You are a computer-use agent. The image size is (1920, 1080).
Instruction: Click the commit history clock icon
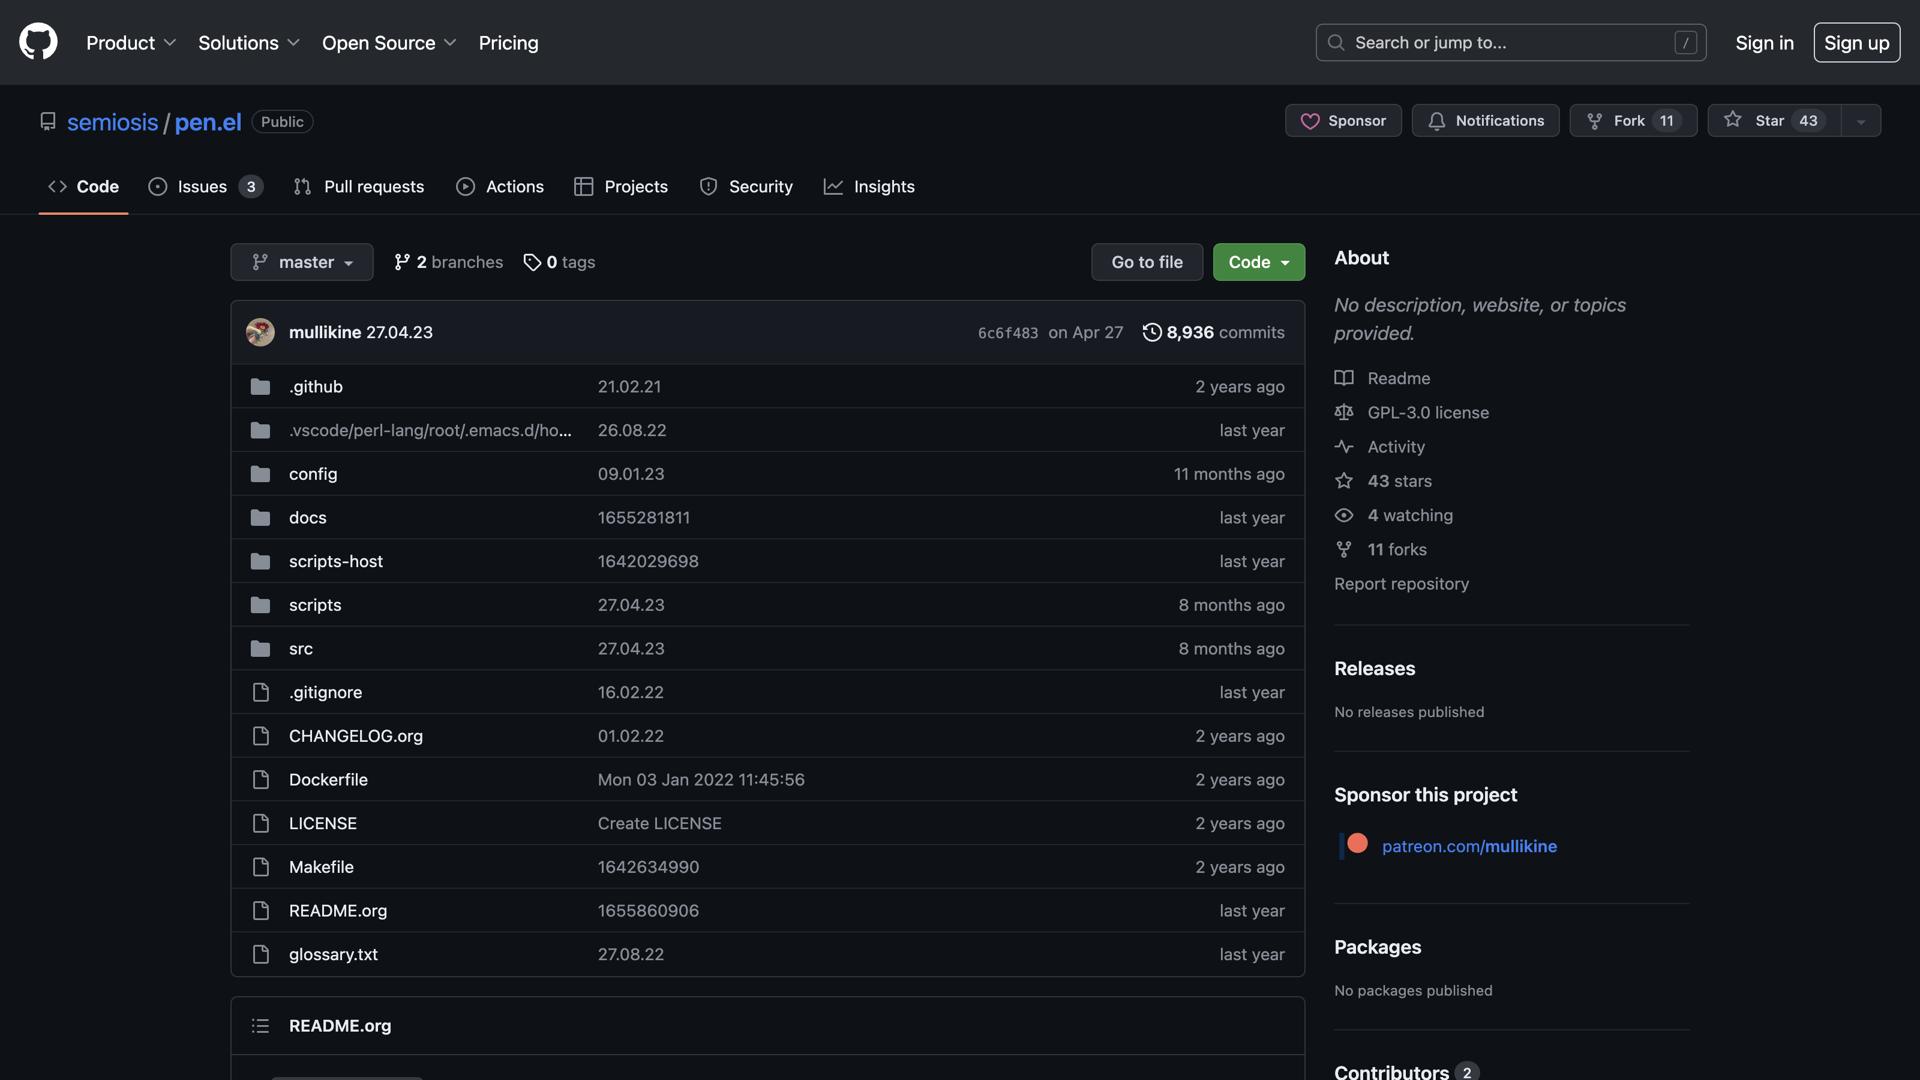[x=1152, y=332]
